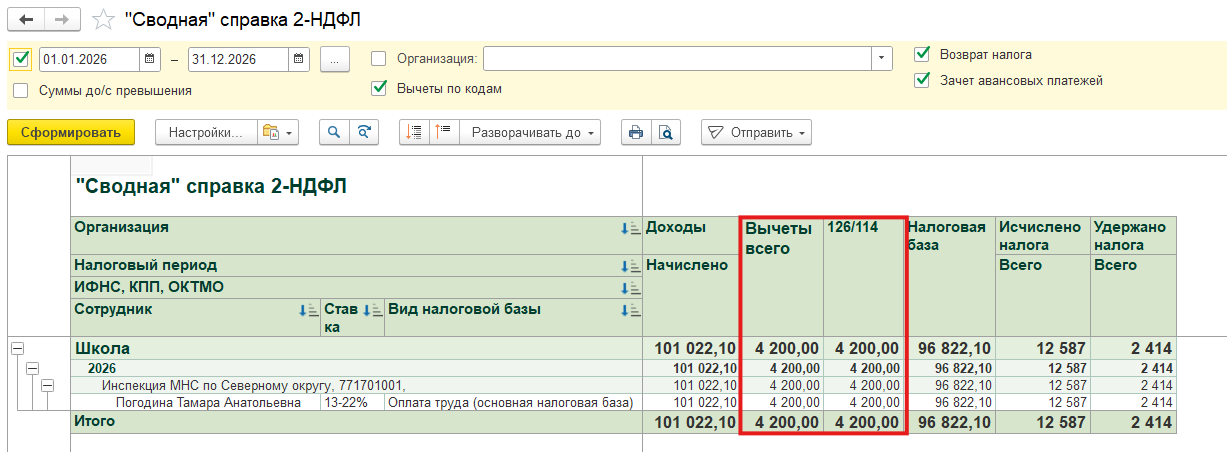Viewport: 1227px width, 452px height.
Task: Open saved settings variants dropdown
Action: click(x=277, y=132)
